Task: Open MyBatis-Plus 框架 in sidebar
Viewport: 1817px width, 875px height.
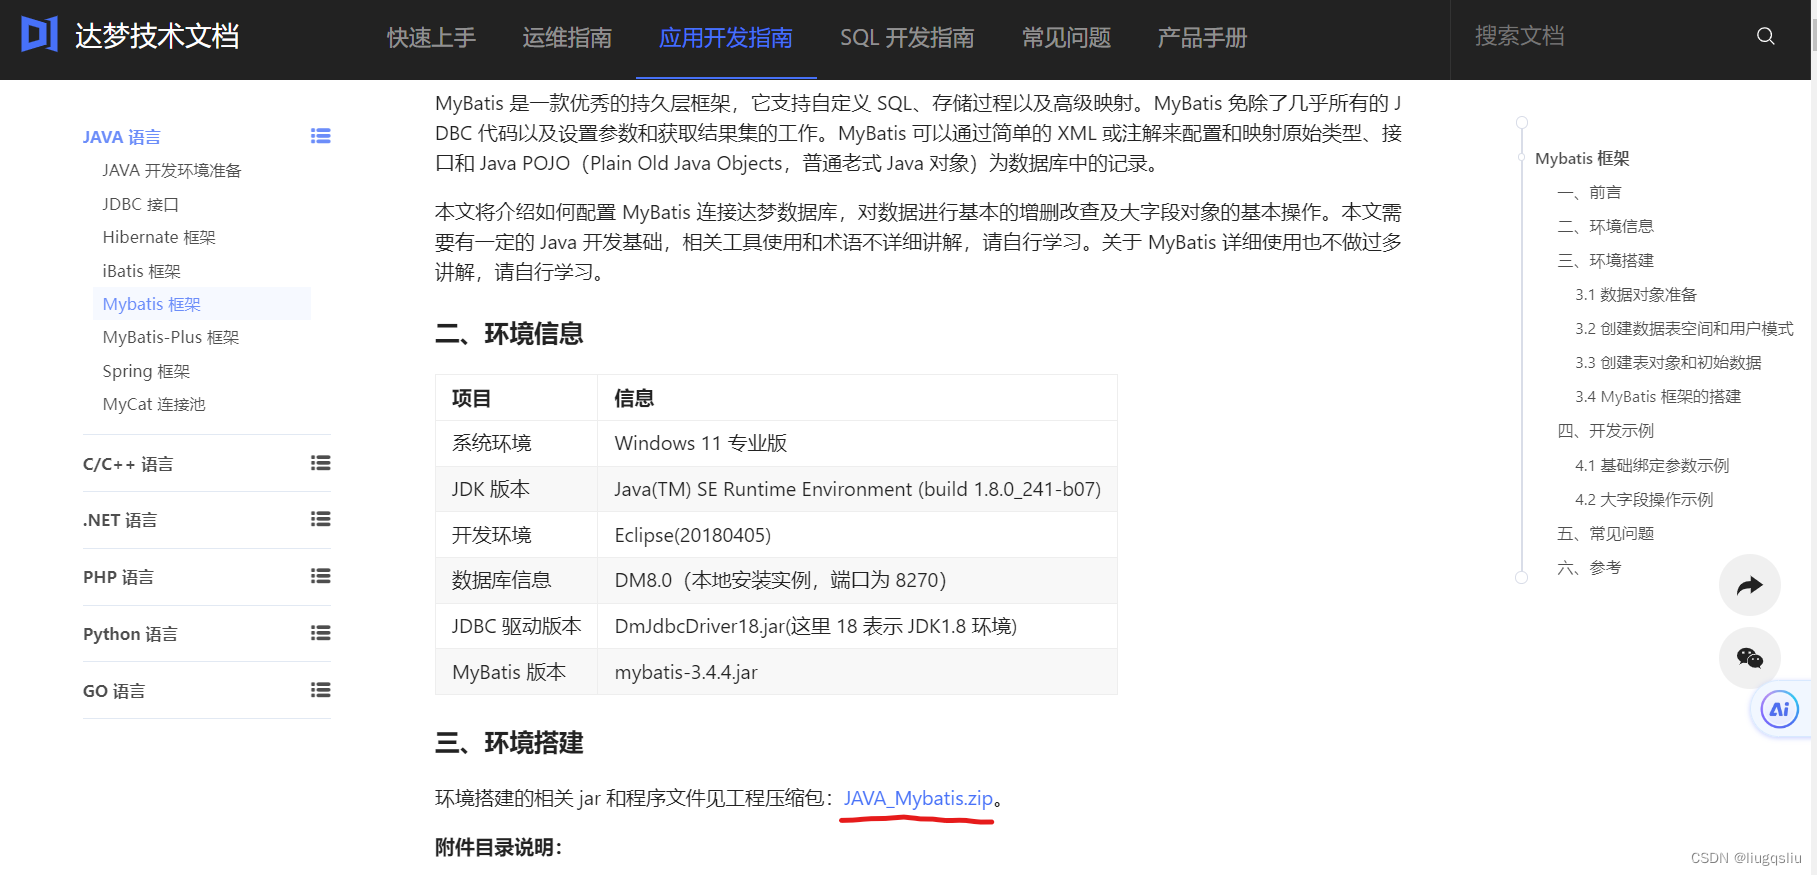Action: point(171,337)
